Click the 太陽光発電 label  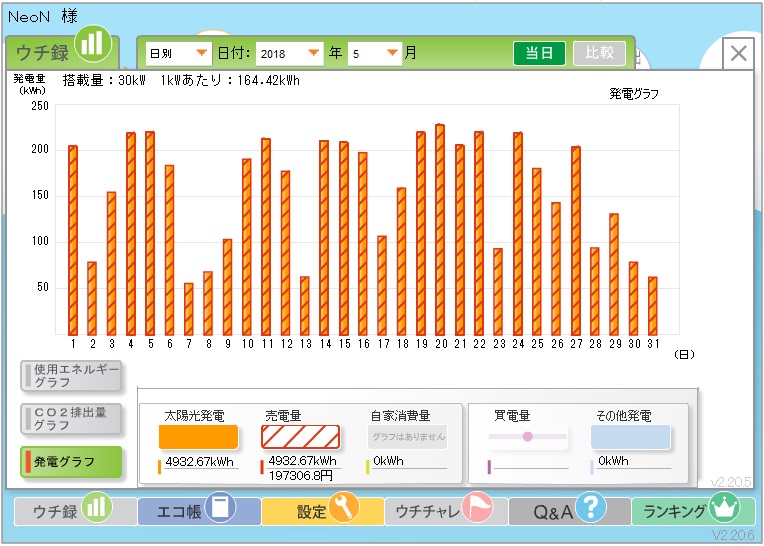tap(194, 416)
